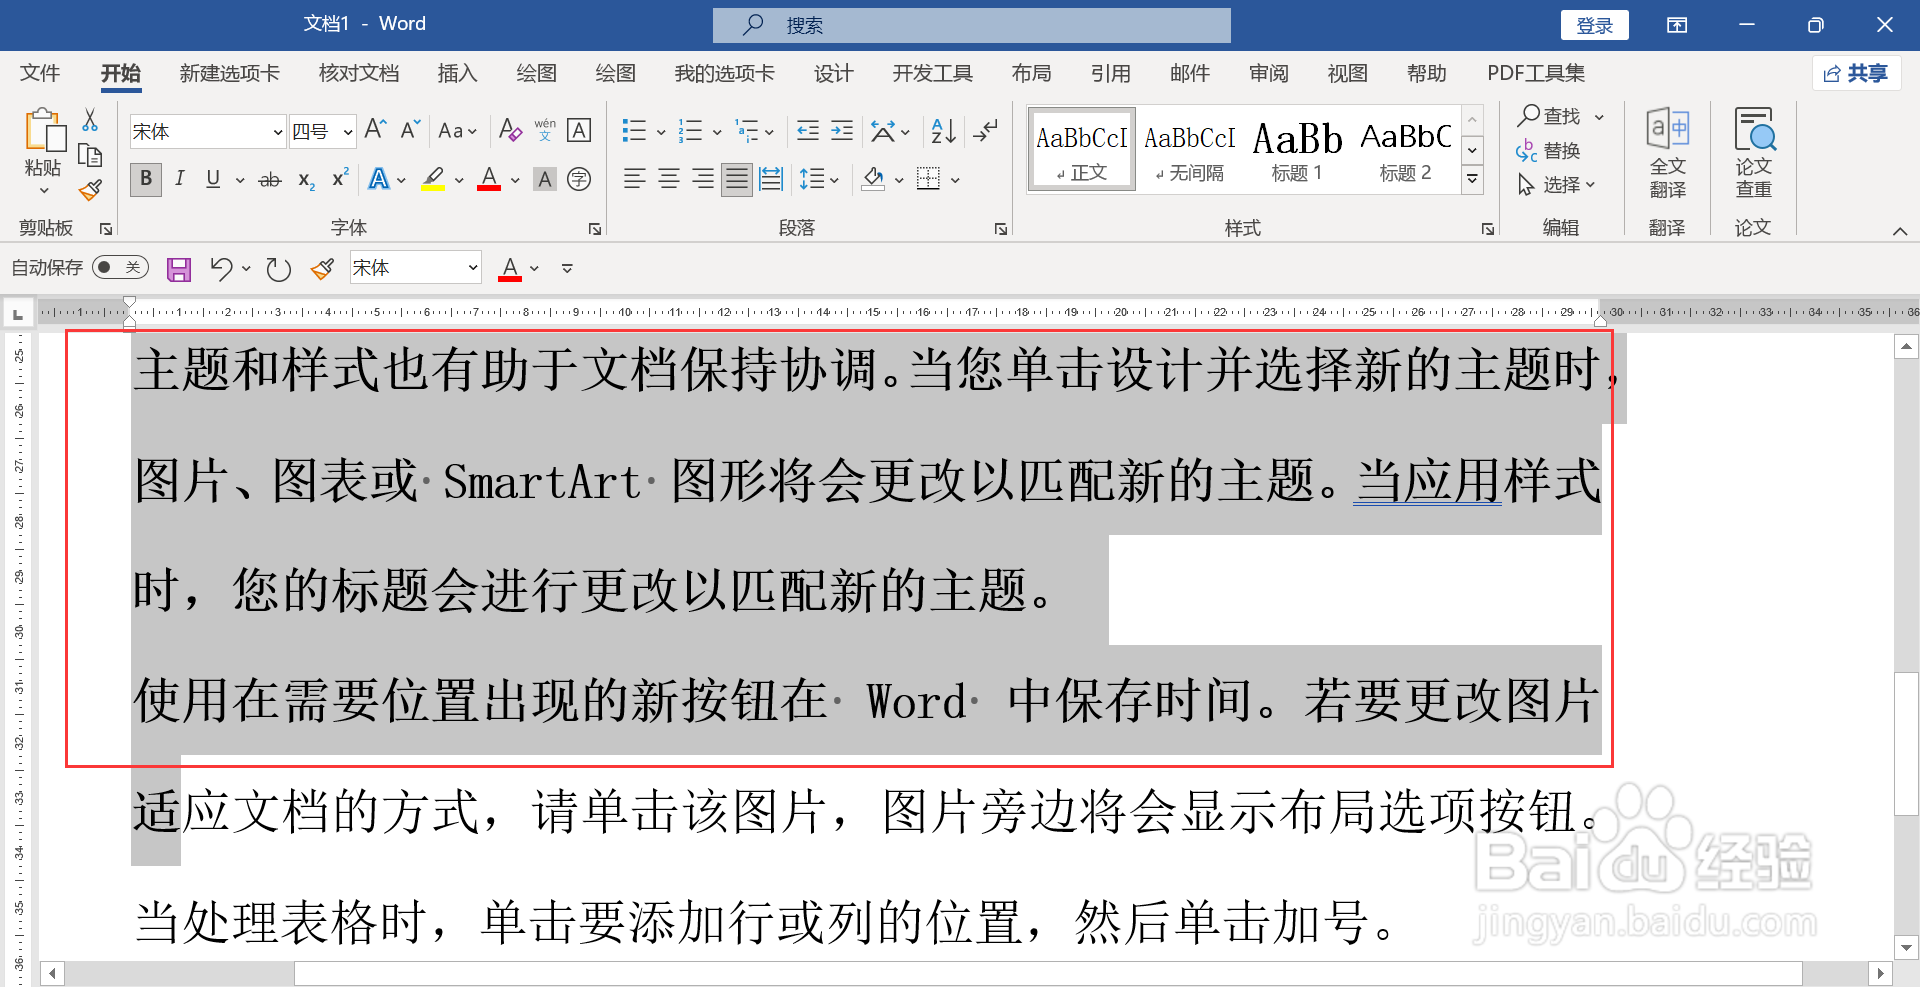1920x987 pixels.
Task: Apply subscript formatting
Action: [x=306, y=180]
